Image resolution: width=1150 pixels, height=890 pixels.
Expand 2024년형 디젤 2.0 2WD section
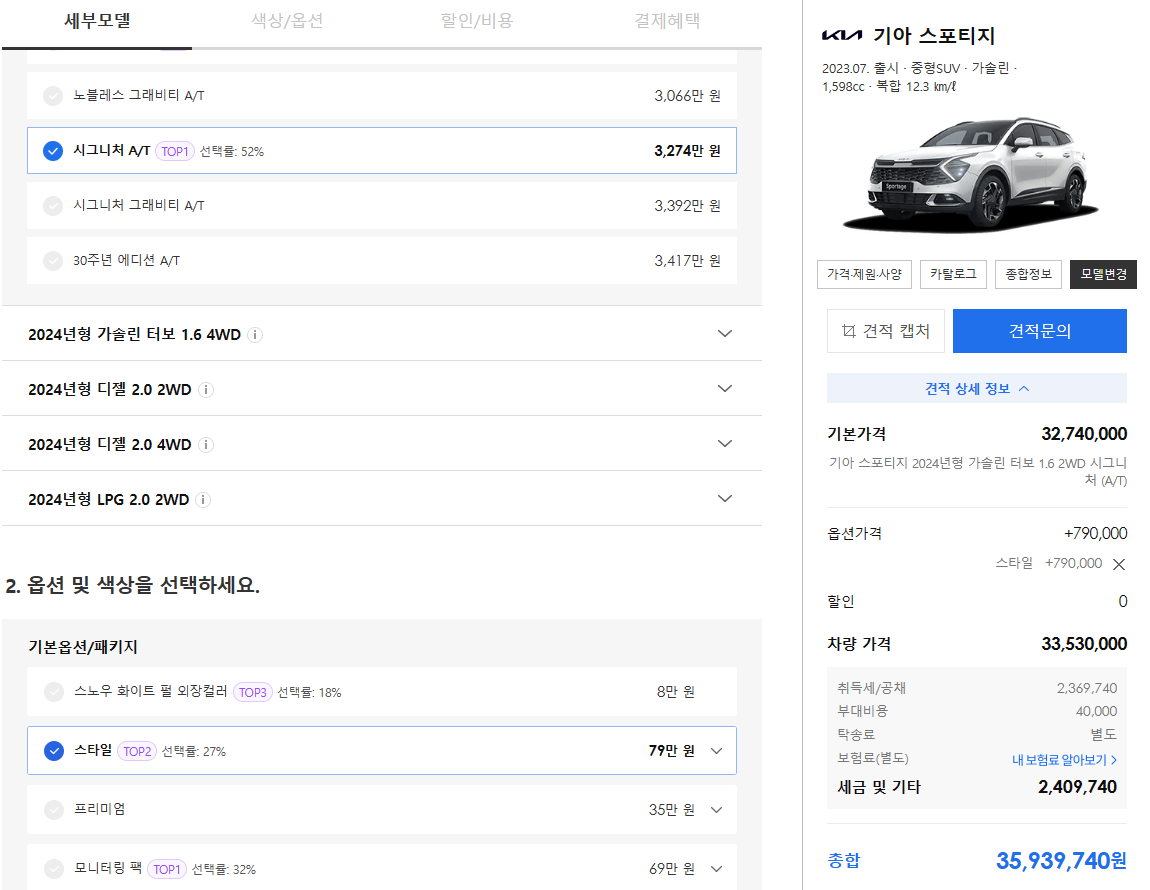(725, 389)
